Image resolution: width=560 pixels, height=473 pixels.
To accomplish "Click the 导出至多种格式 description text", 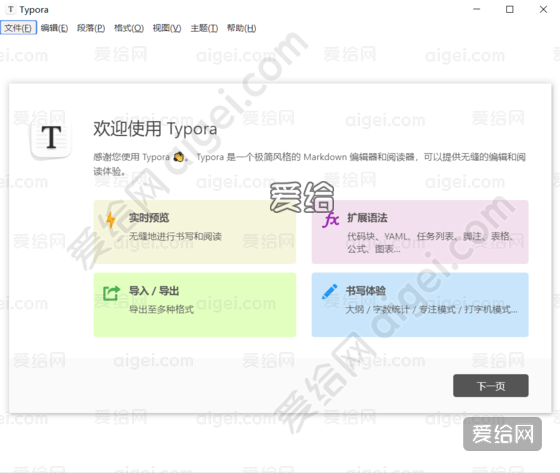I will click(161, 309).
